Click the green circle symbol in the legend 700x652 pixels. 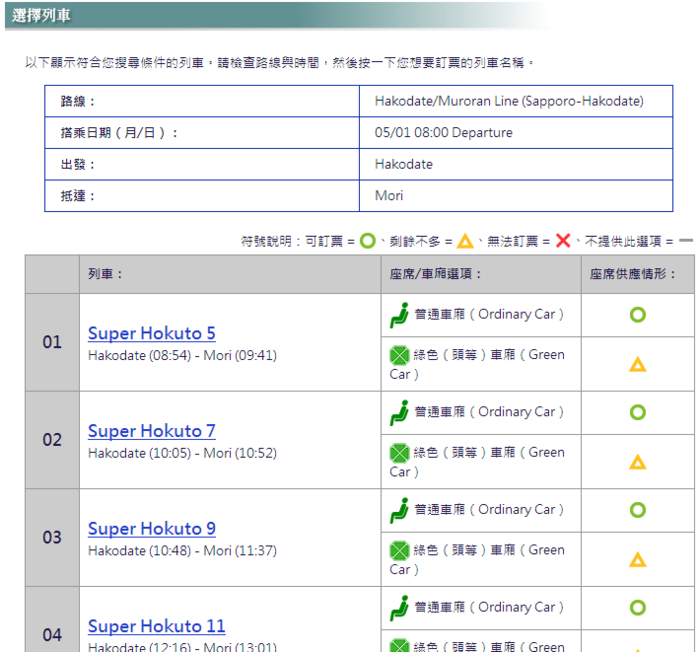[367, 241]
